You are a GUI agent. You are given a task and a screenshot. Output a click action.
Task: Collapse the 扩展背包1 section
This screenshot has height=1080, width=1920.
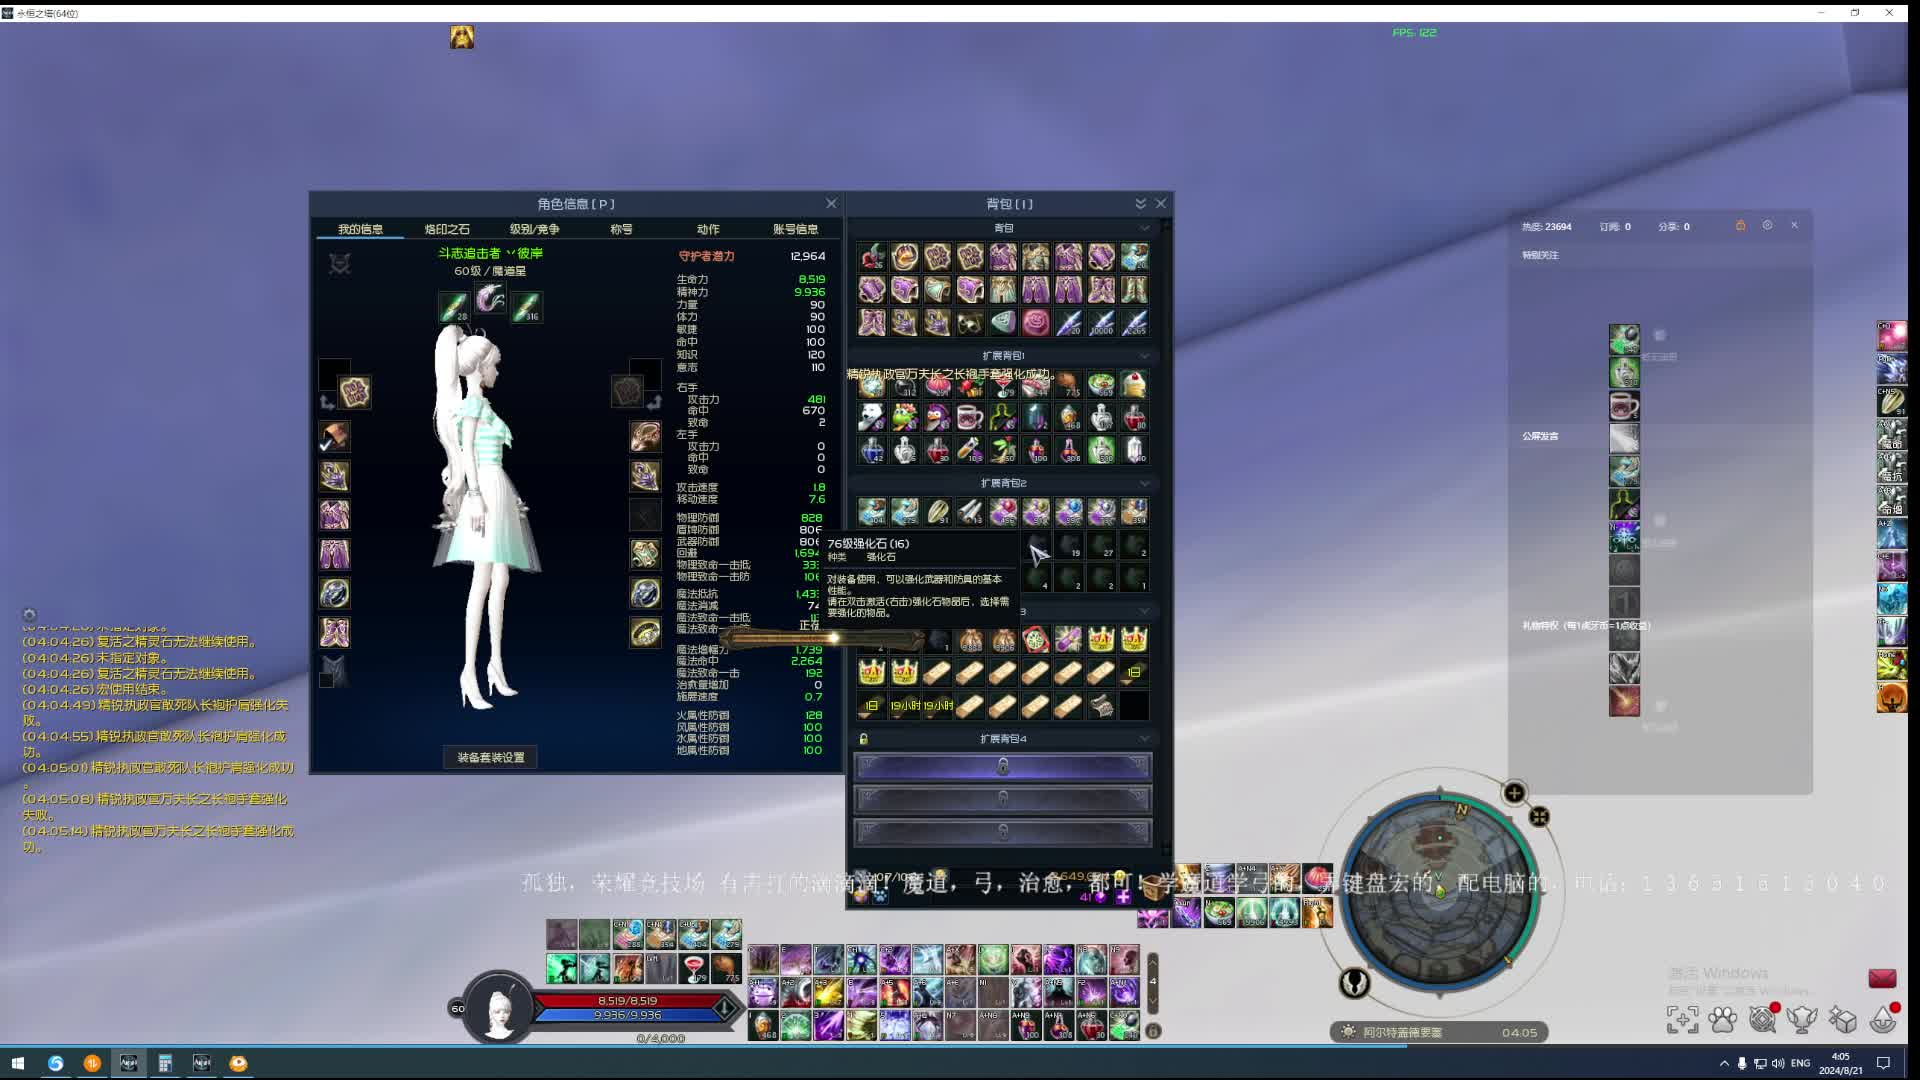click(x=1144, y=355)
